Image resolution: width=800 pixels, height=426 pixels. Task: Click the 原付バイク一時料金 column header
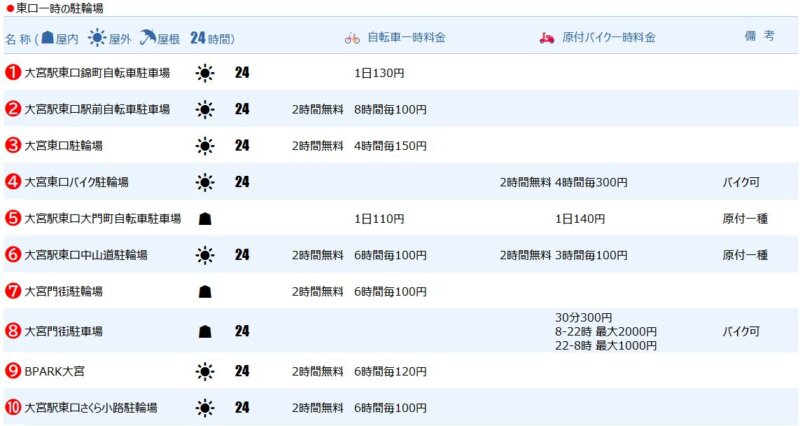(x=609, y=37)
